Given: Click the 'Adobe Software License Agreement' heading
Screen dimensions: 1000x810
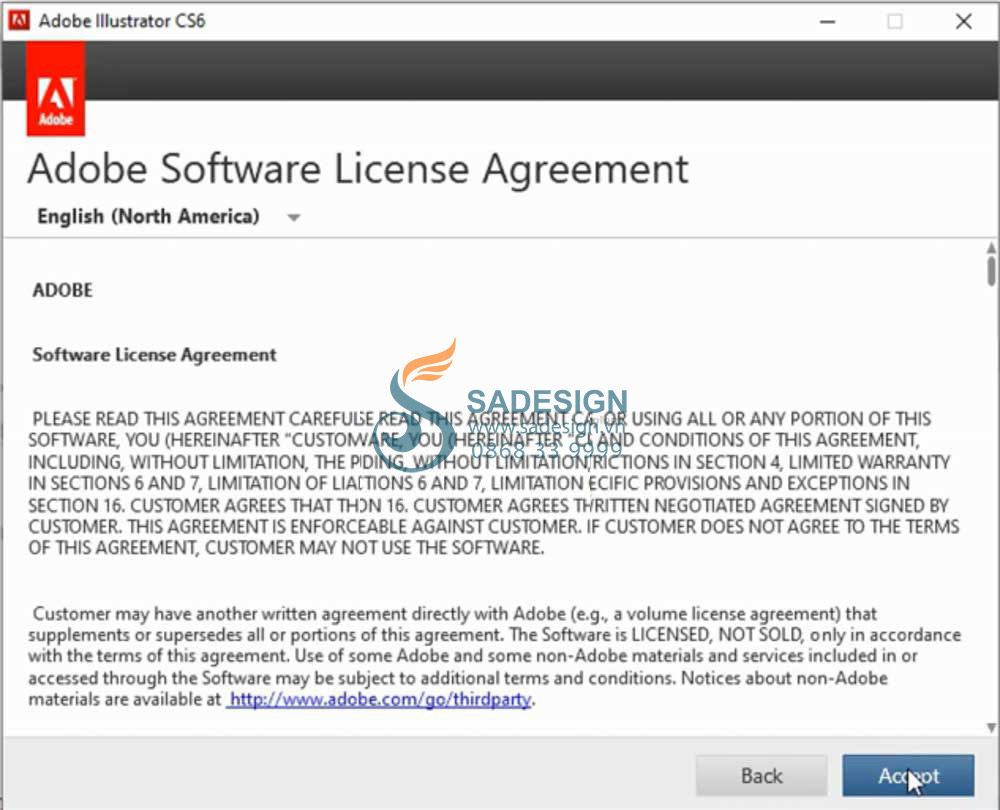Looking at the screenshot, I should point(358,170).
